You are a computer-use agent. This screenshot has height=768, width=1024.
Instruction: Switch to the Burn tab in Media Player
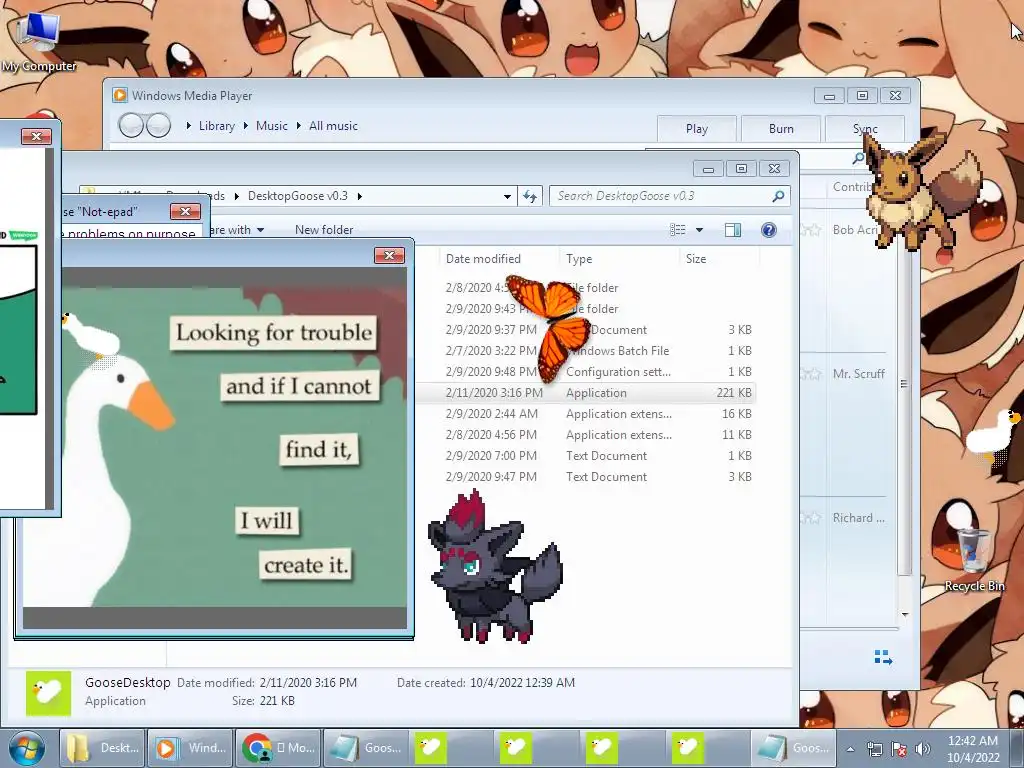pyautogui.click(x=781, y=129)
